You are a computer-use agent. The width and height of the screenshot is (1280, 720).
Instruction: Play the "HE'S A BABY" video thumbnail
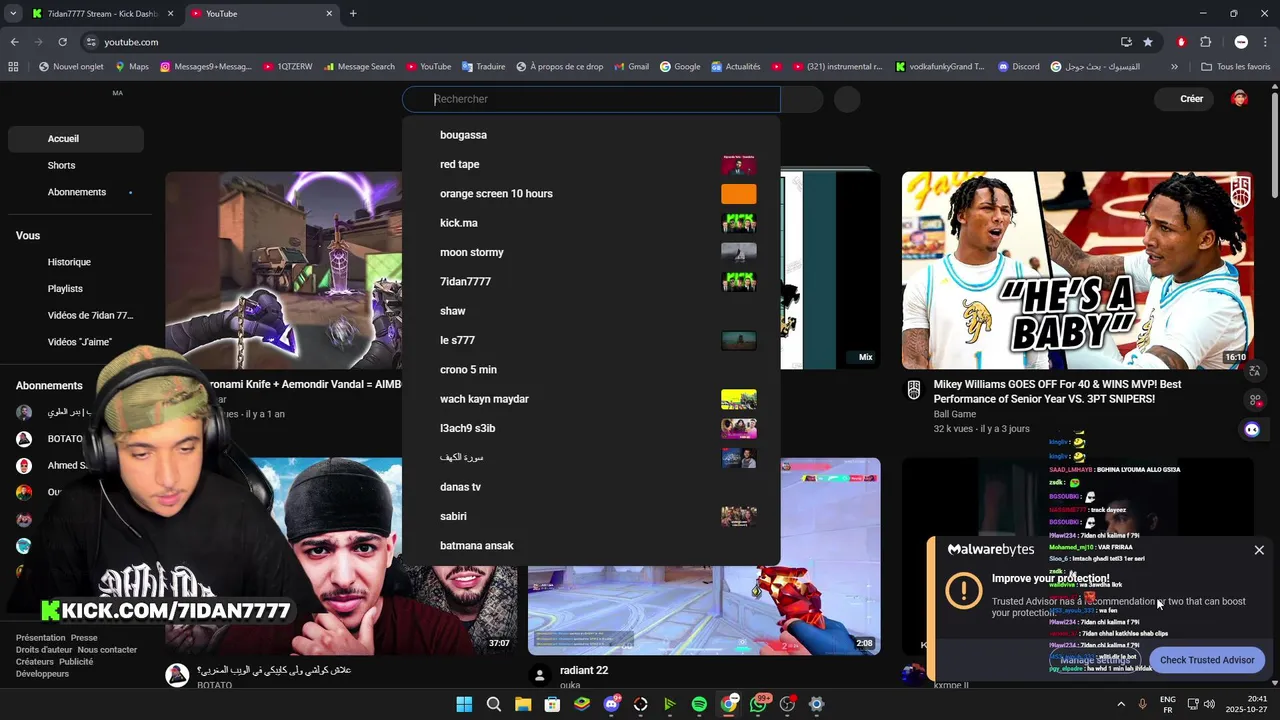[1077, 270]
